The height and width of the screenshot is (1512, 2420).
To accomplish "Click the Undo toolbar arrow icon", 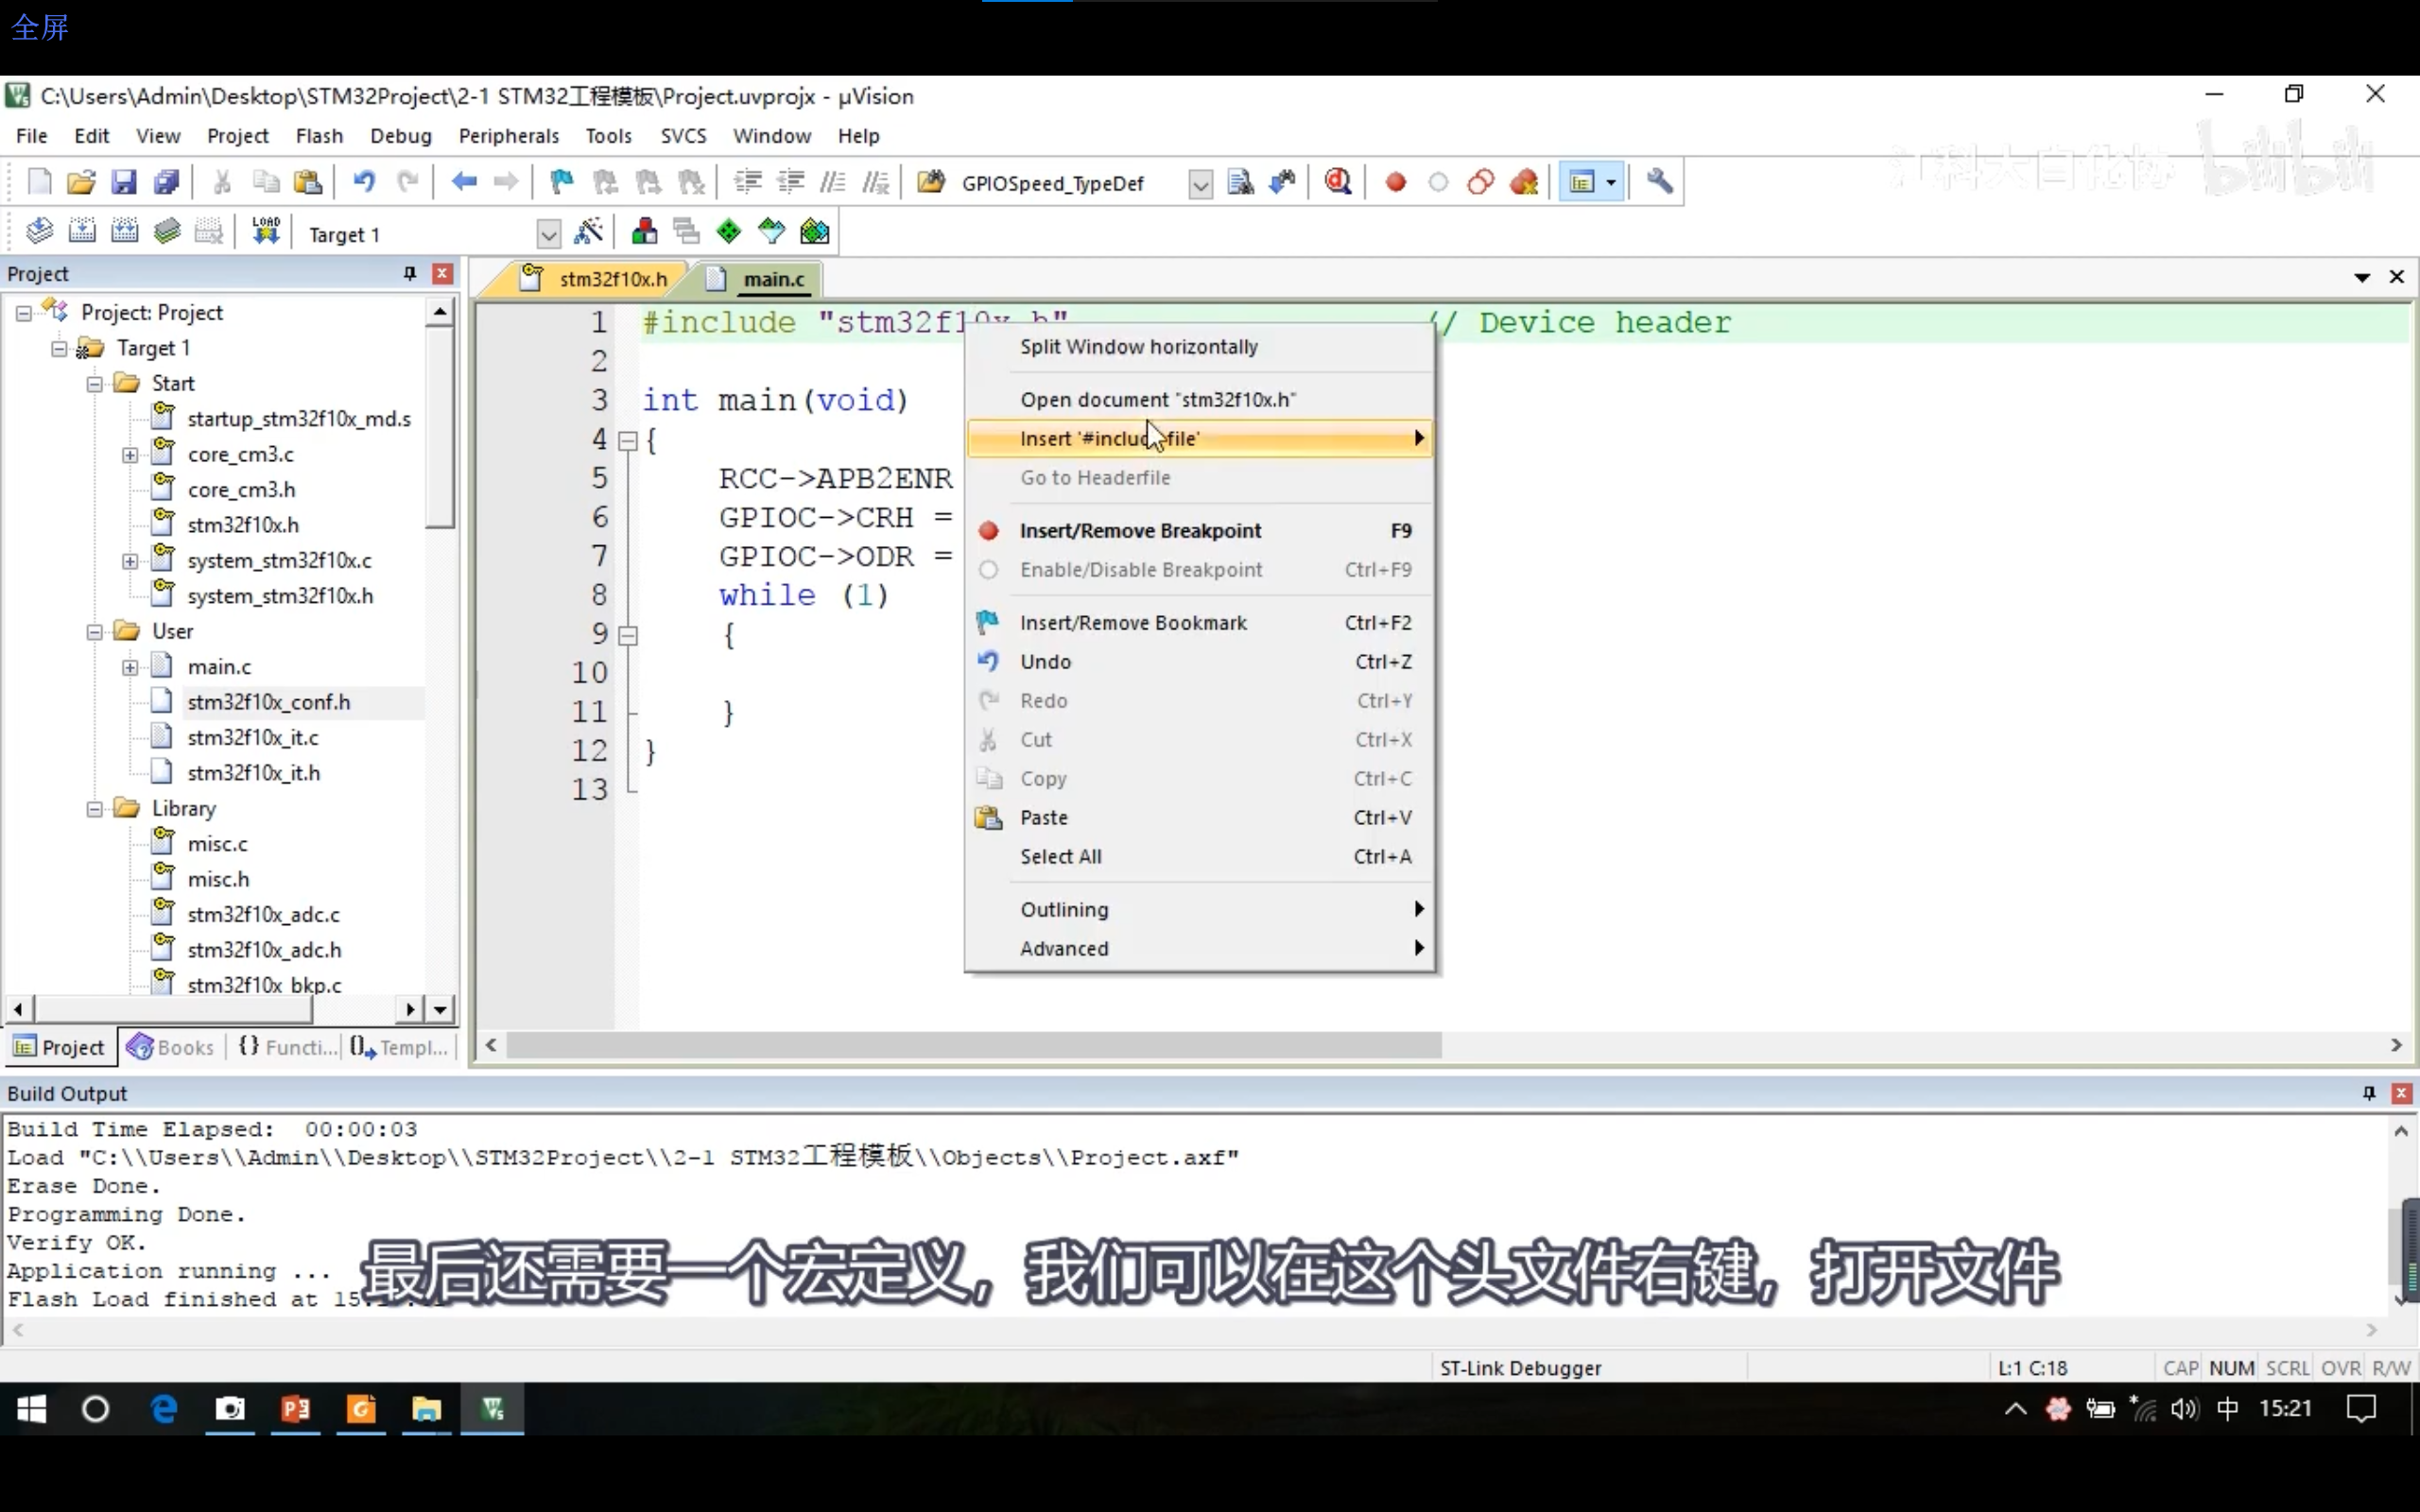I will pyautogui.click(x=364, y=182).
